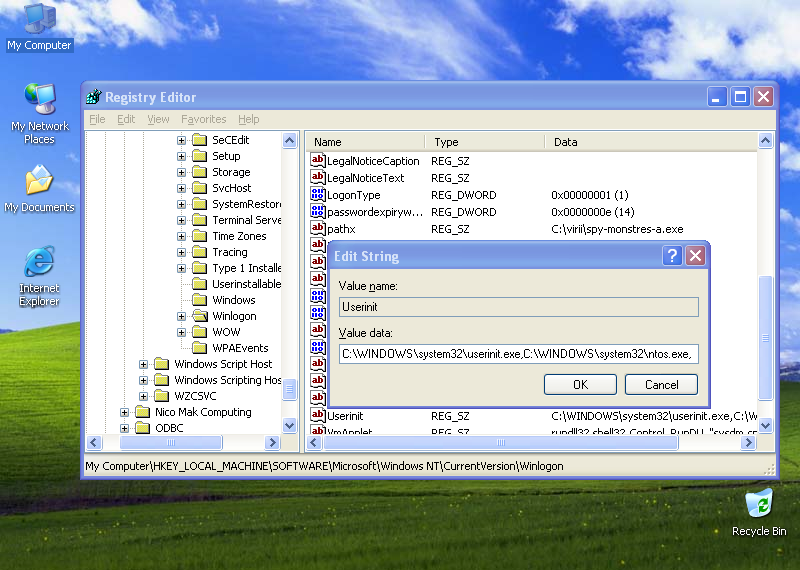Screen dimensions: 800x570
Task: Open My Network Places desktop icon
Action: click(x=39, y=113)
